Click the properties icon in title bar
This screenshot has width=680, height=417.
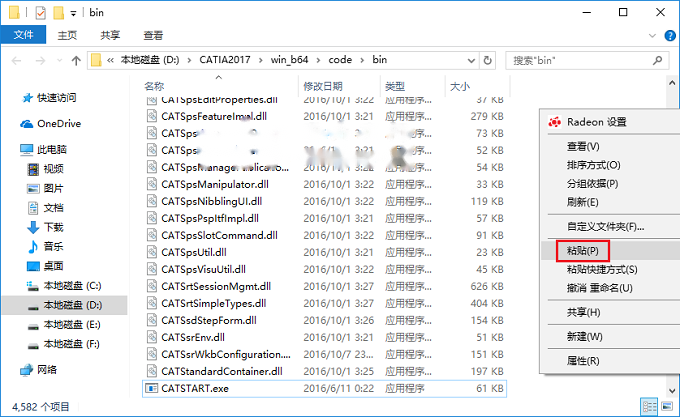40,13
